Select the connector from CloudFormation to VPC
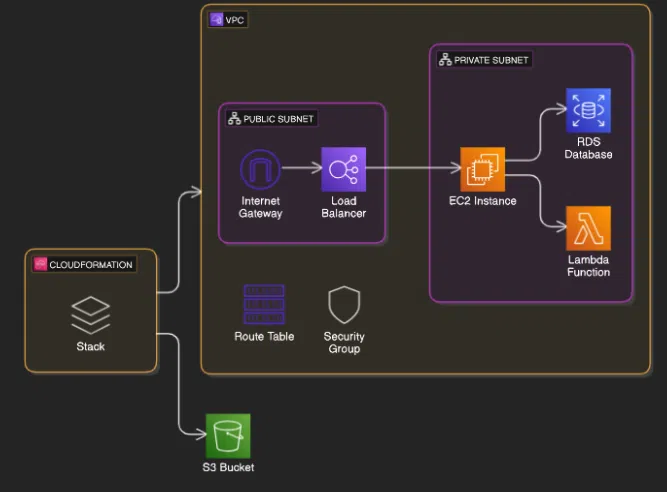This screenshot has height=492, width=667. (x=179, y=242)
